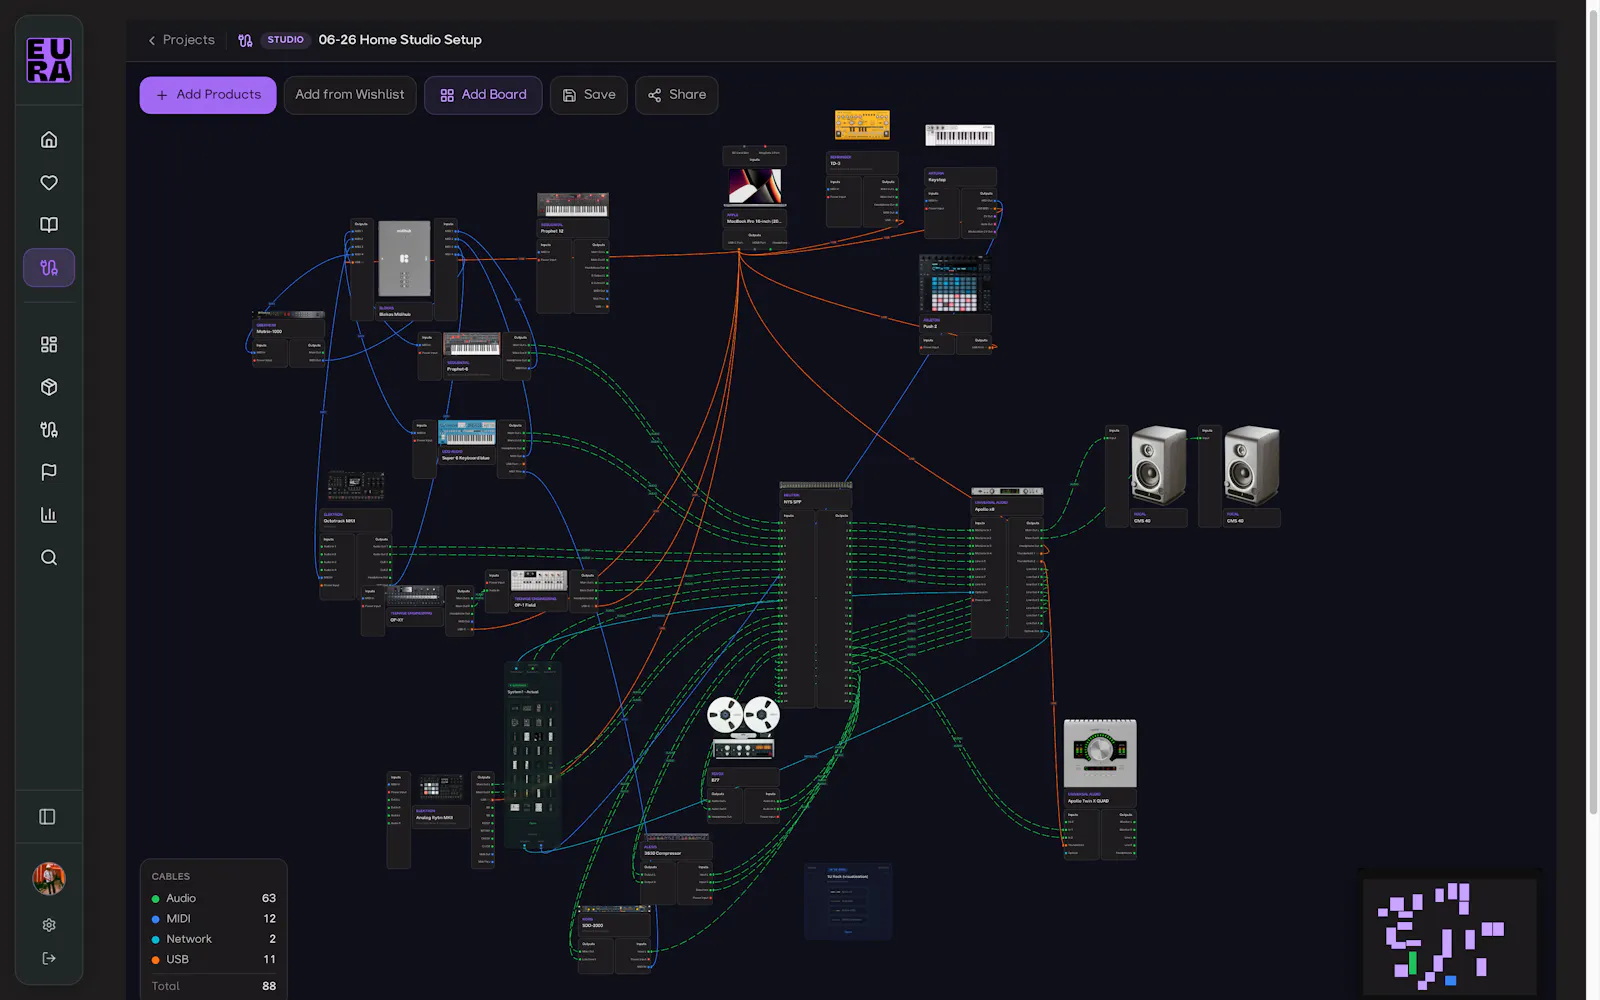Select the Apollo Twin X QUAD image
1600x1000 pixels.
(1100, 753)
